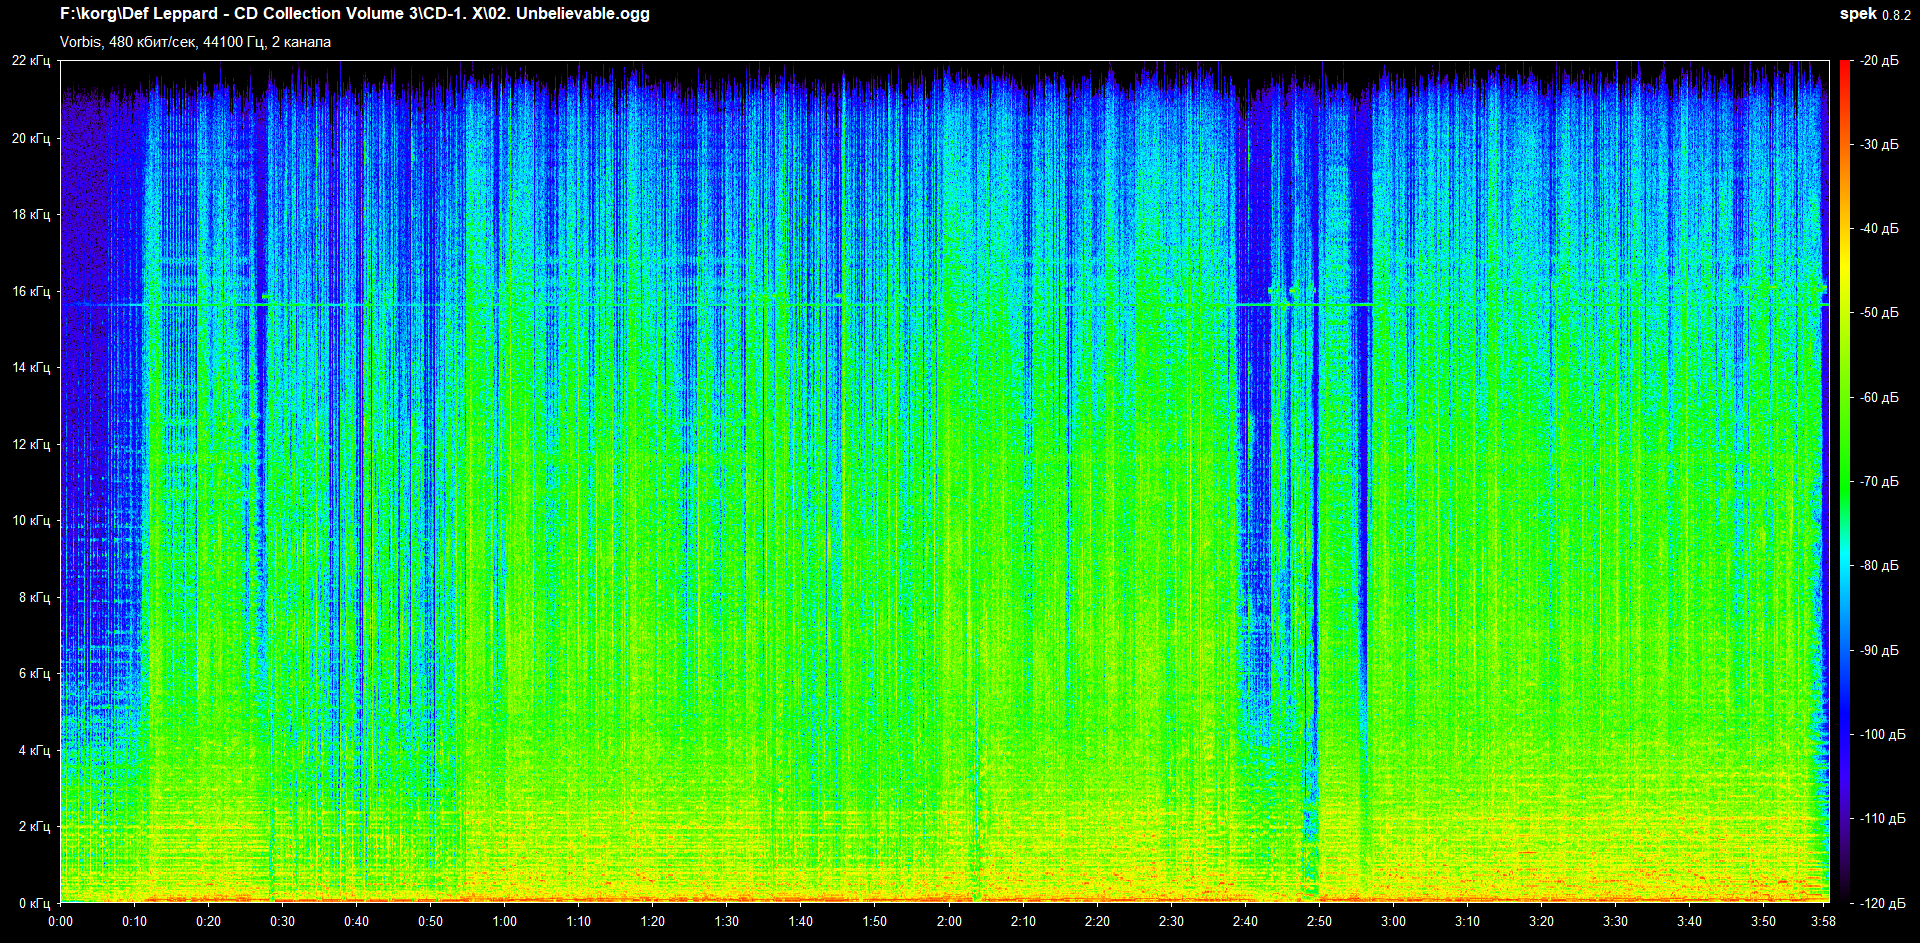The height and width of the screenshot is (943, 1920).
Task: Click the 3:00 time axis label
Action: (1393, 921)
